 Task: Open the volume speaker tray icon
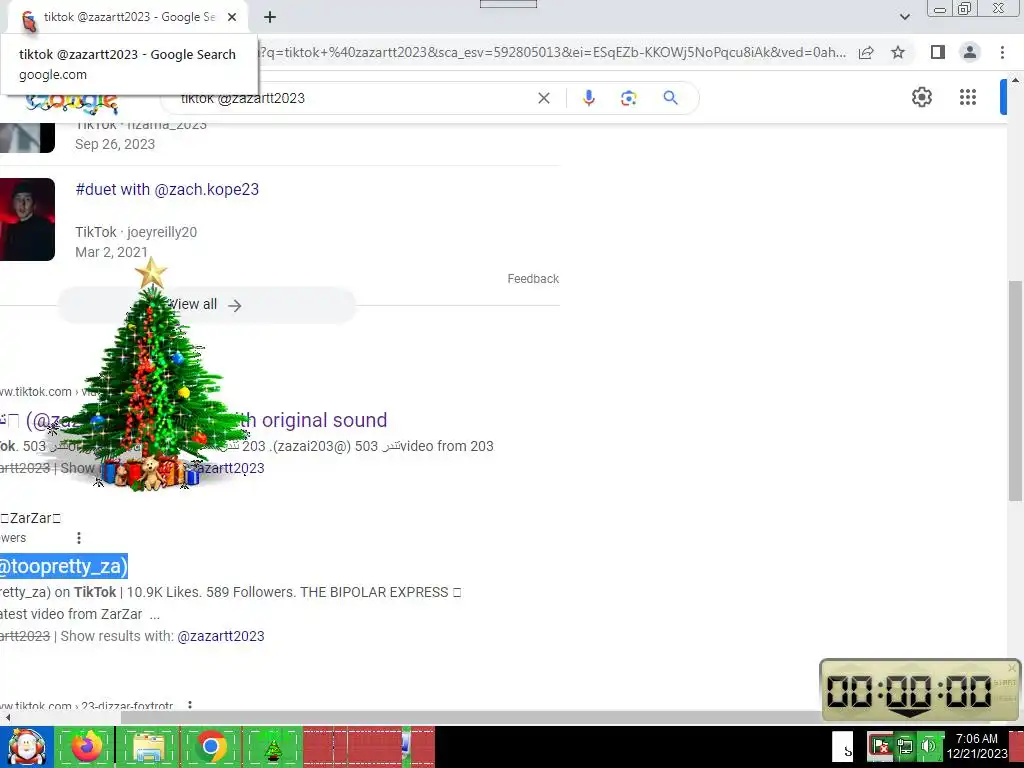tap(928, 746)
